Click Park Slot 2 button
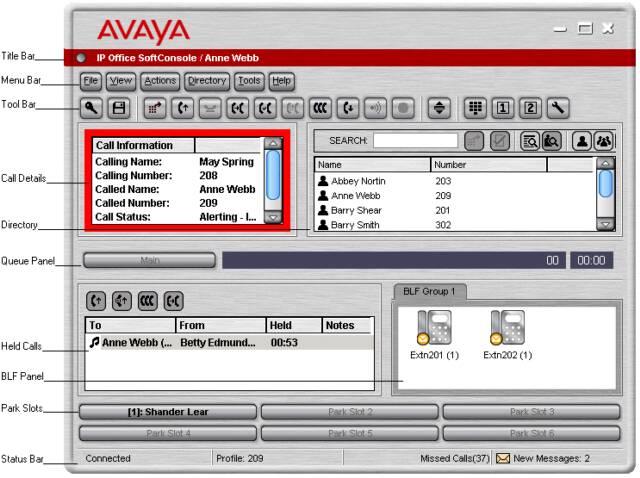Image resolution: width=640 pixels, height=478 pixels. pyautogui.click(x=350, y=412)
